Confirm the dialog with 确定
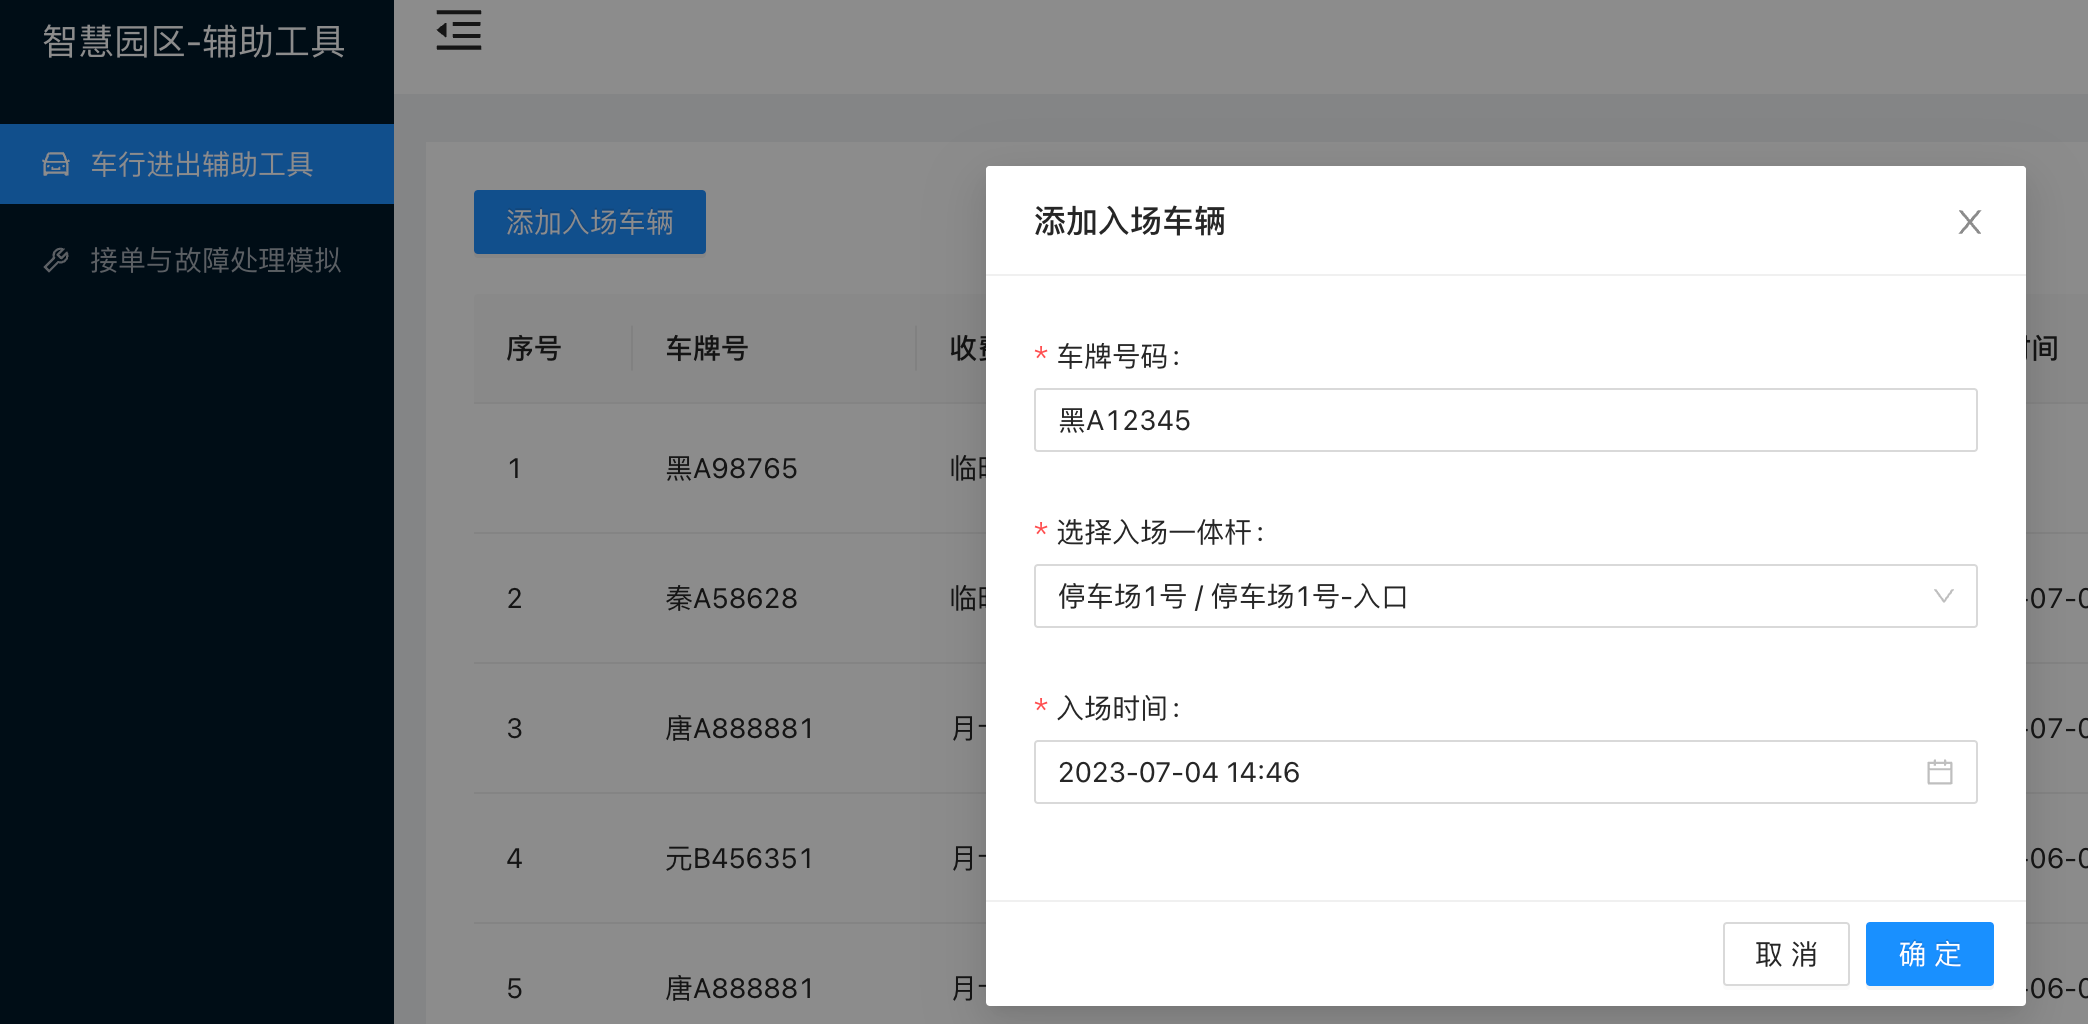The height and width of the screenshot is (1024, 2088). (x=1929, y=953)
